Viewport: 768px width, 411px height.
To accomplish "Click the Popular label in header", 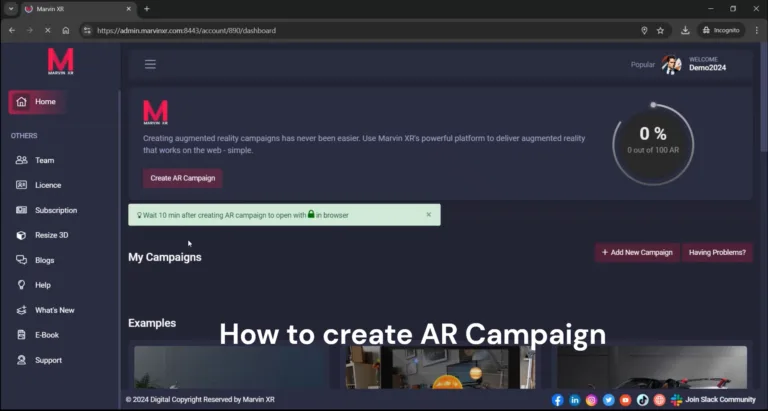I will tap(643, 65).
